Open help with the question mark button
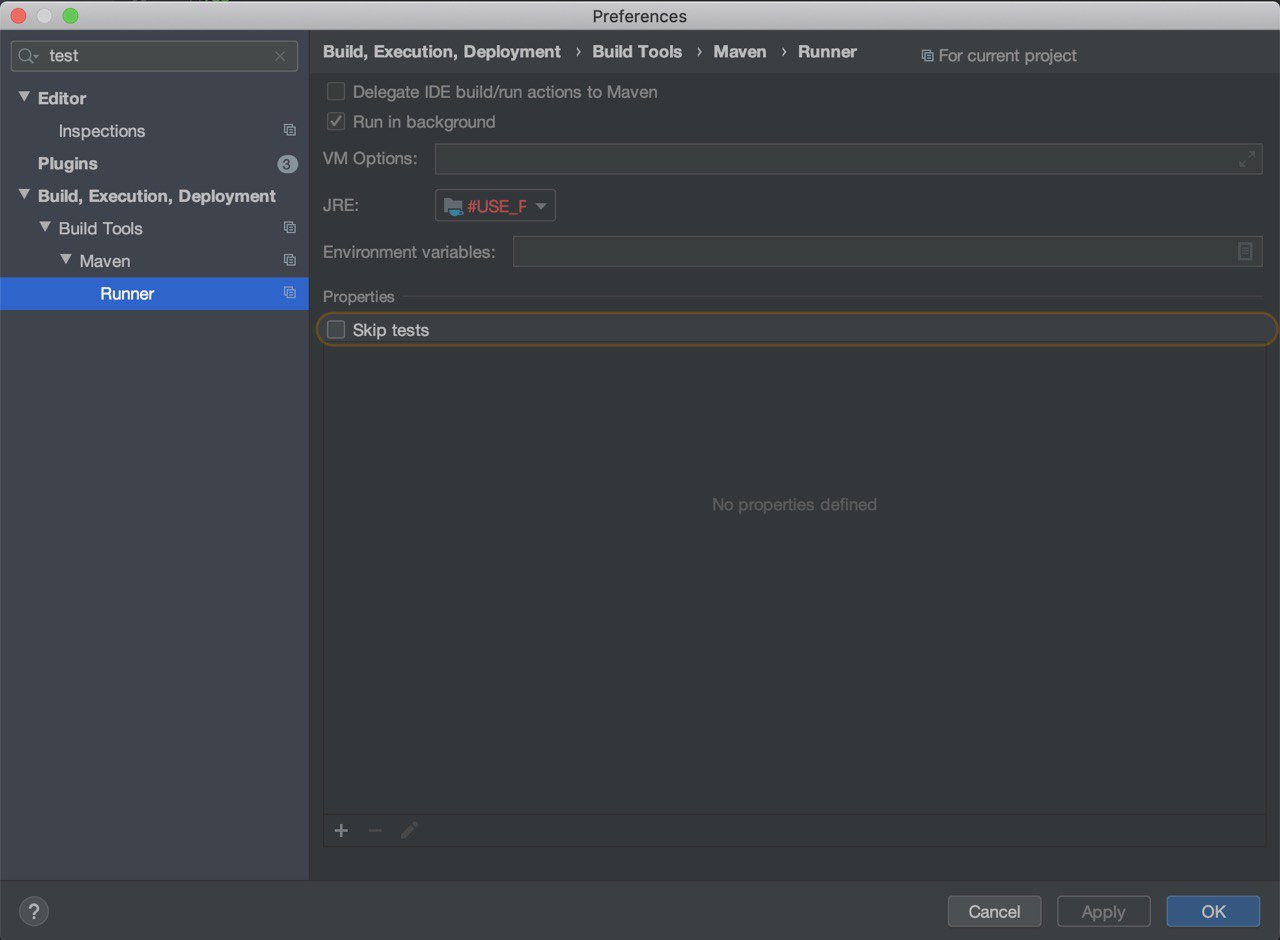Viewport: 1280px width, 940px height. pyautogui.click(x=34, y=911)
